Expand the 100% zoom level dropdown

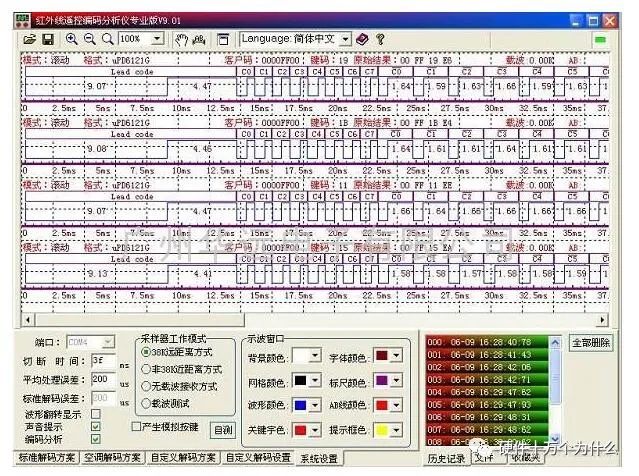[157, 39]
